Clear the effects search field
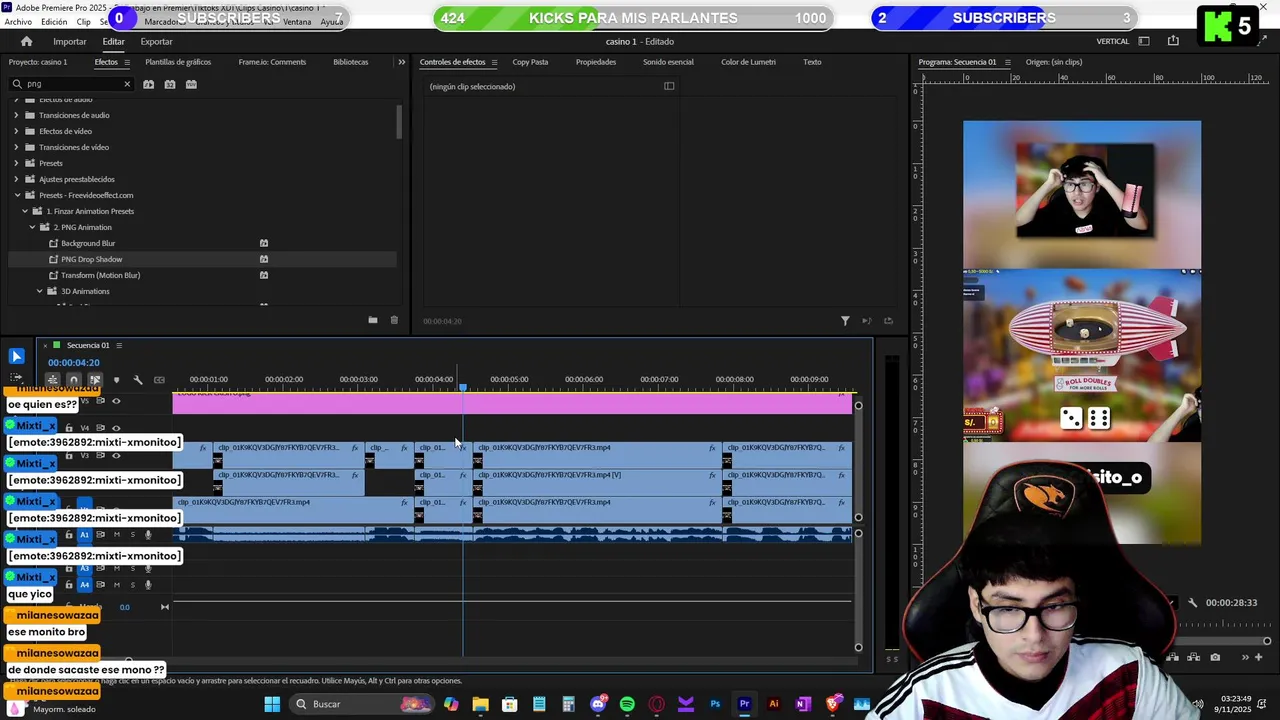The height and width of the screenshot is (720, 1280). tap(127, 84)
